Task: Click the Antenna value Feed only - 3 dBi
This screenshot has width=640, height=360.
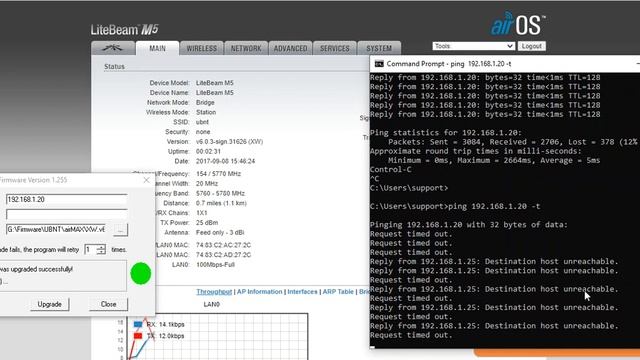Action: [x=220, y=233]
